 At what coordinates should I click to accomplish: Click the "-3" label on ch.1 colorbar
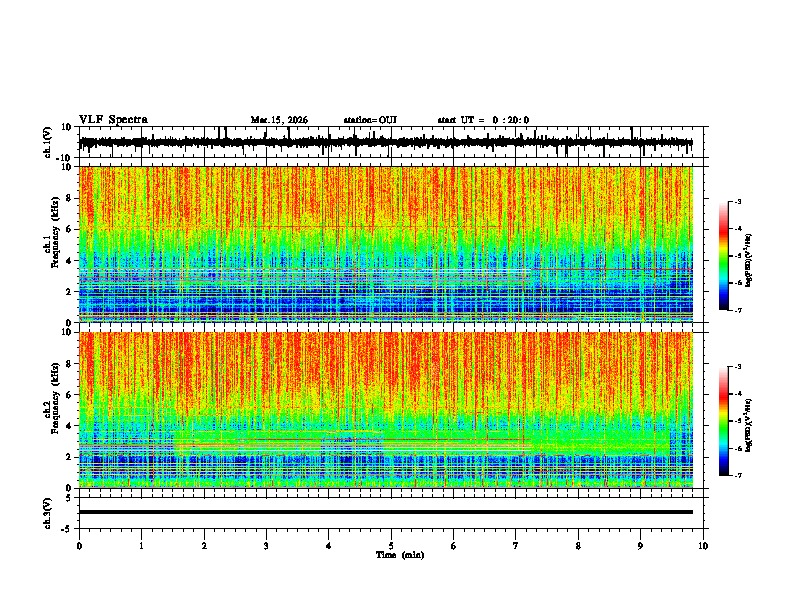[x=738, y=202]
